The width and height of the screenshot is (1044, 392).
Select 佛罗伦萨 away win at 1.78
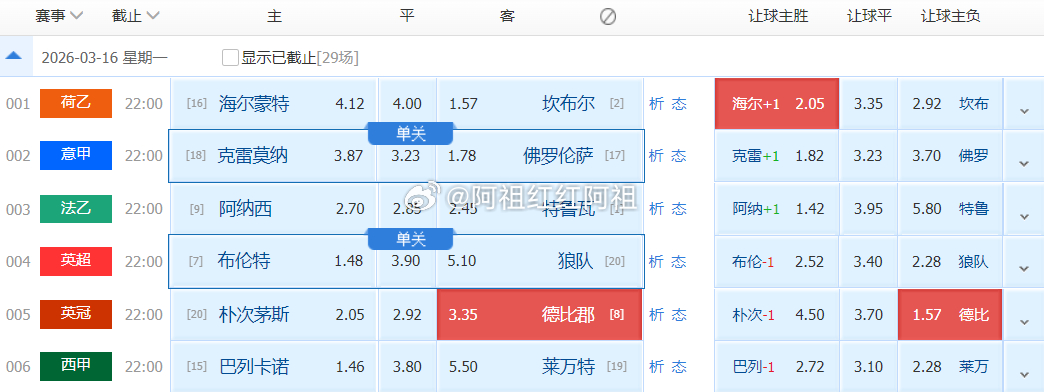coord(539,156)
